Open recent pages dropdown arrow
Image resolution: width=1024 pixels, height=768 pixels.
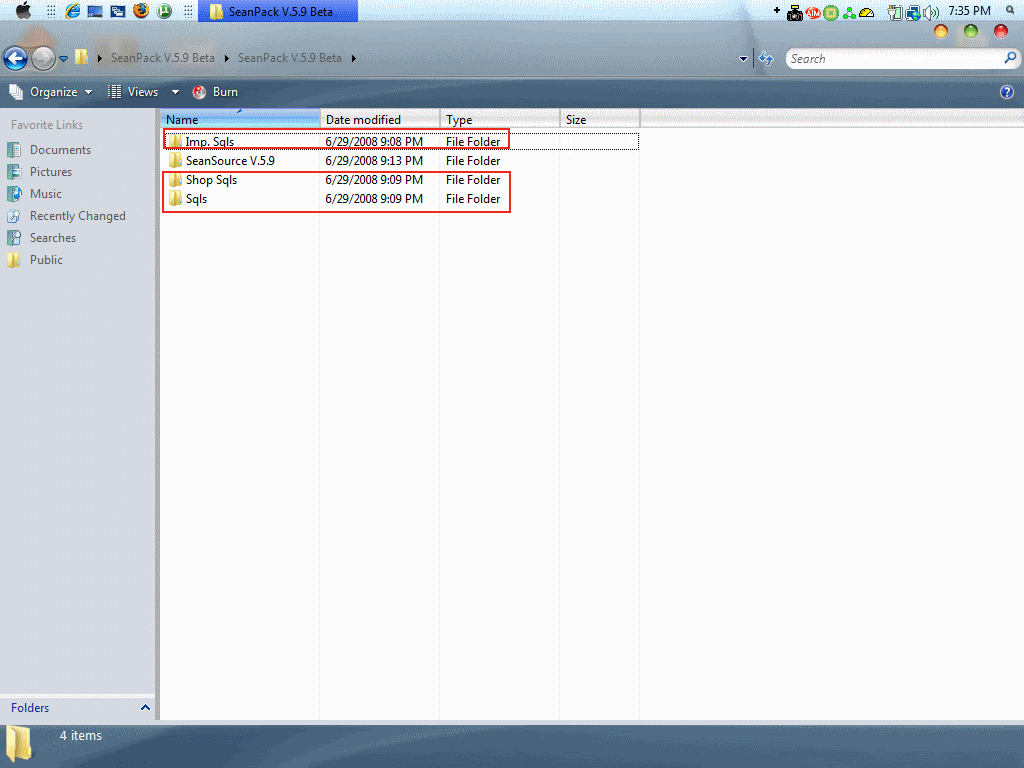point(63,59)
